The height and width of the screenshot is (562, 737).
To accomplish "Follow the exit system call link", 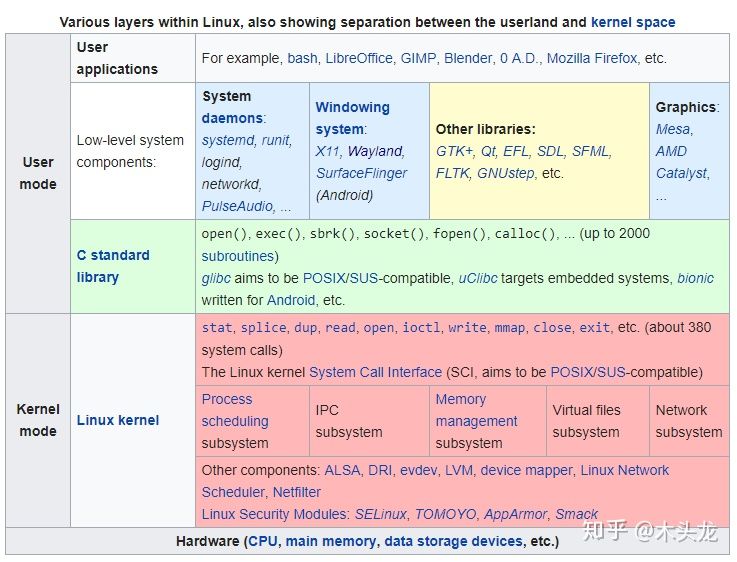I will pyautogui.click(x=595, y=328).
